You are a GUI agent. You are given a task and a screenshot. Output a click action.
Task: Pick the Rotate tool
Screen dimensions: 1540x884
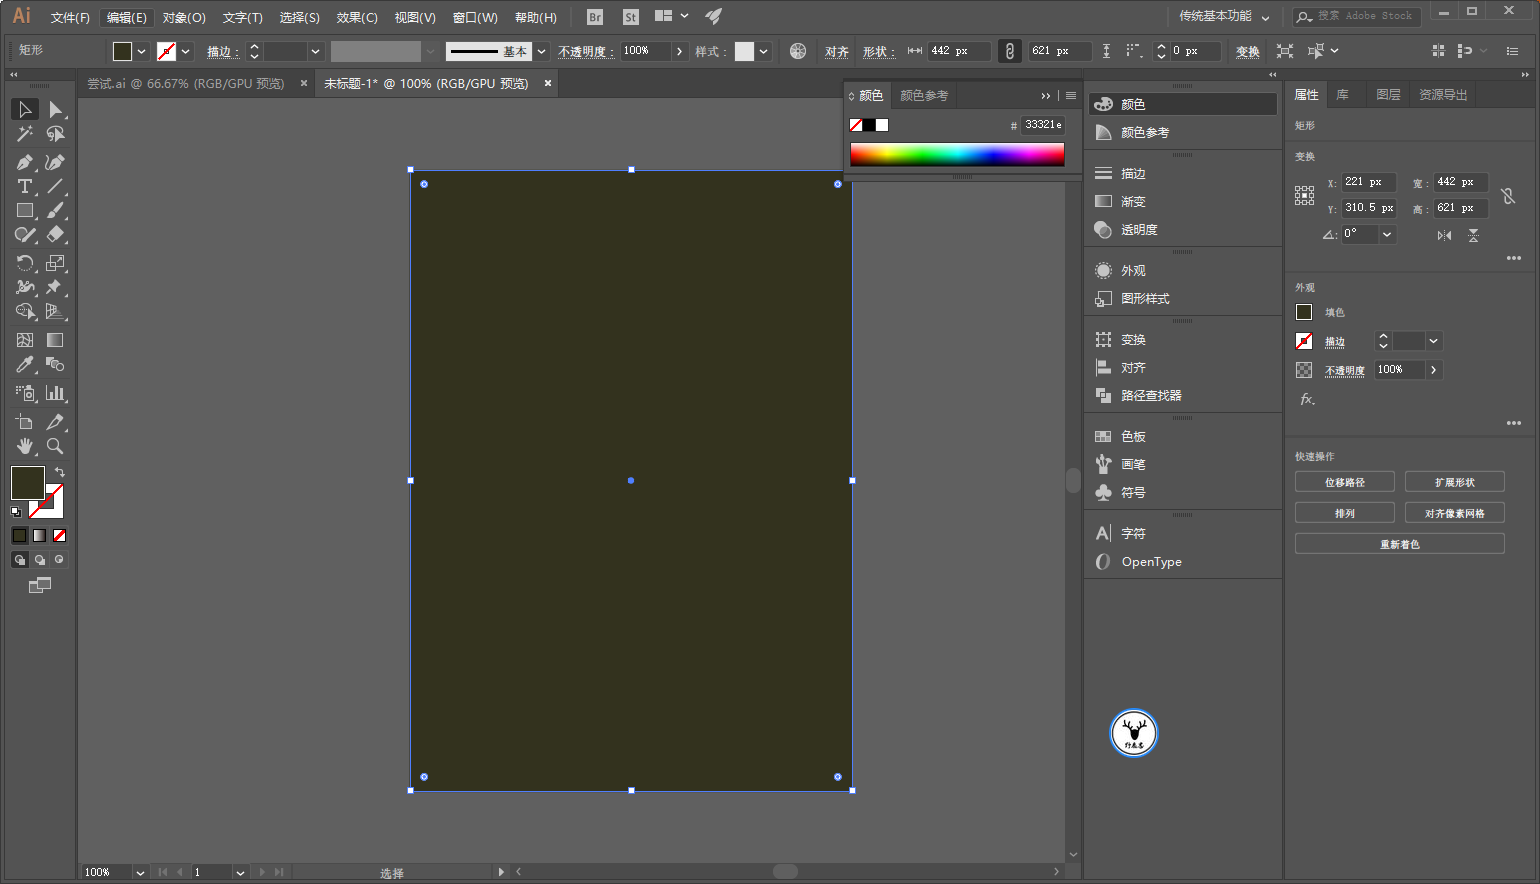point(25,263)
